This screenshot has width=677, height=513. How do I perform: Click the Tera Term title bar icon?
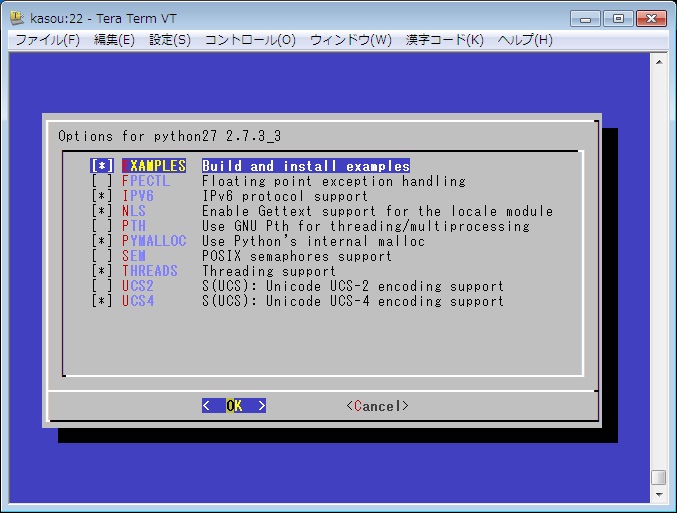[x=17, y=18]
